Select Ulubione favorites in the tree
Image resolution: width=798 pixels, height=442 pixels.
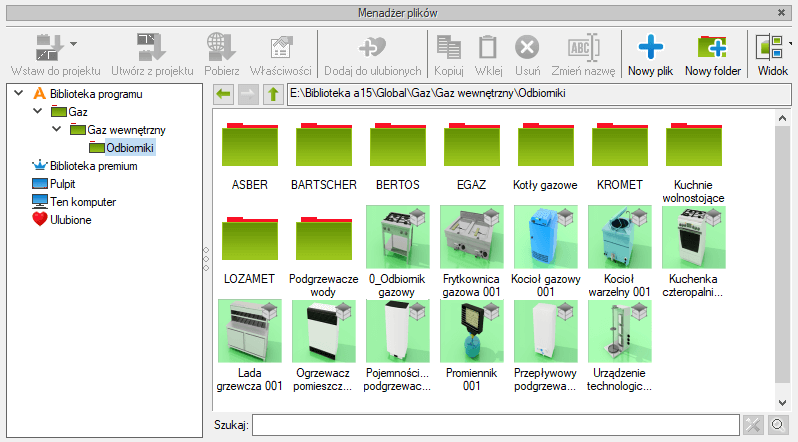pos(71,220)
